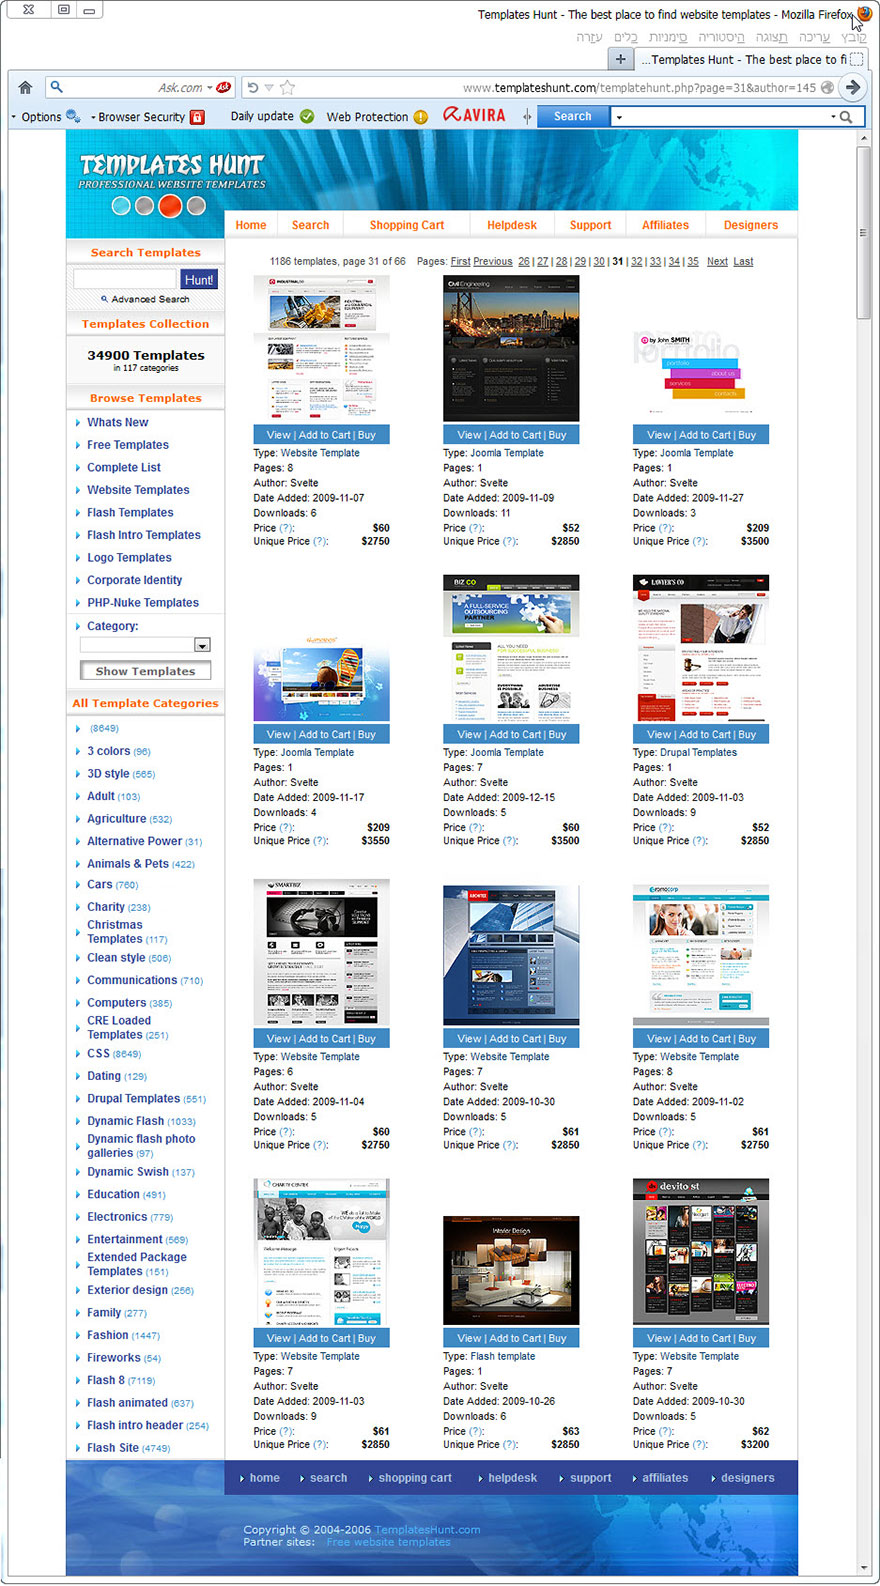Open the Designers navigation tab
This screenshot has width=880, height=1586.
(x=751, y=225)
